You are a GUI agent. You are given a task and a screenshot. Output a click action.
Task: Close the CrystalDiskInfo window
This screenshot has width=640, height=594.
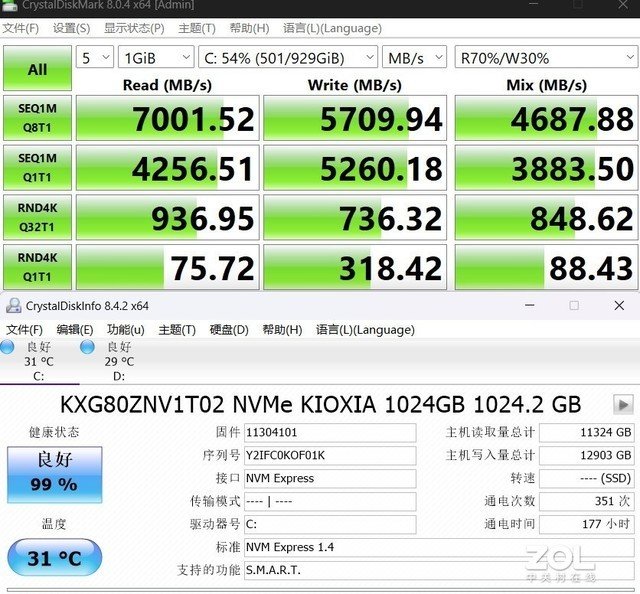pos(619,305)
